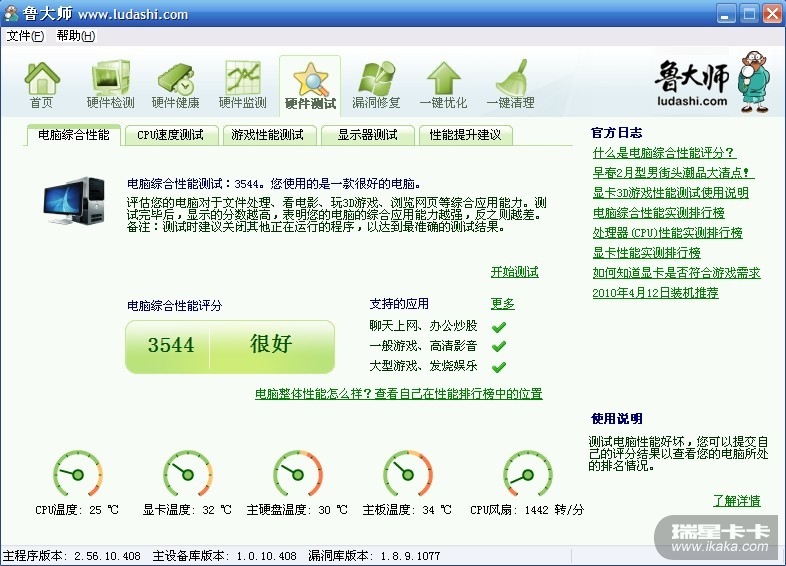Switch to the 电脑综合性能 tab
This screenshot has height=566, width=786.
tap(74, 135)
